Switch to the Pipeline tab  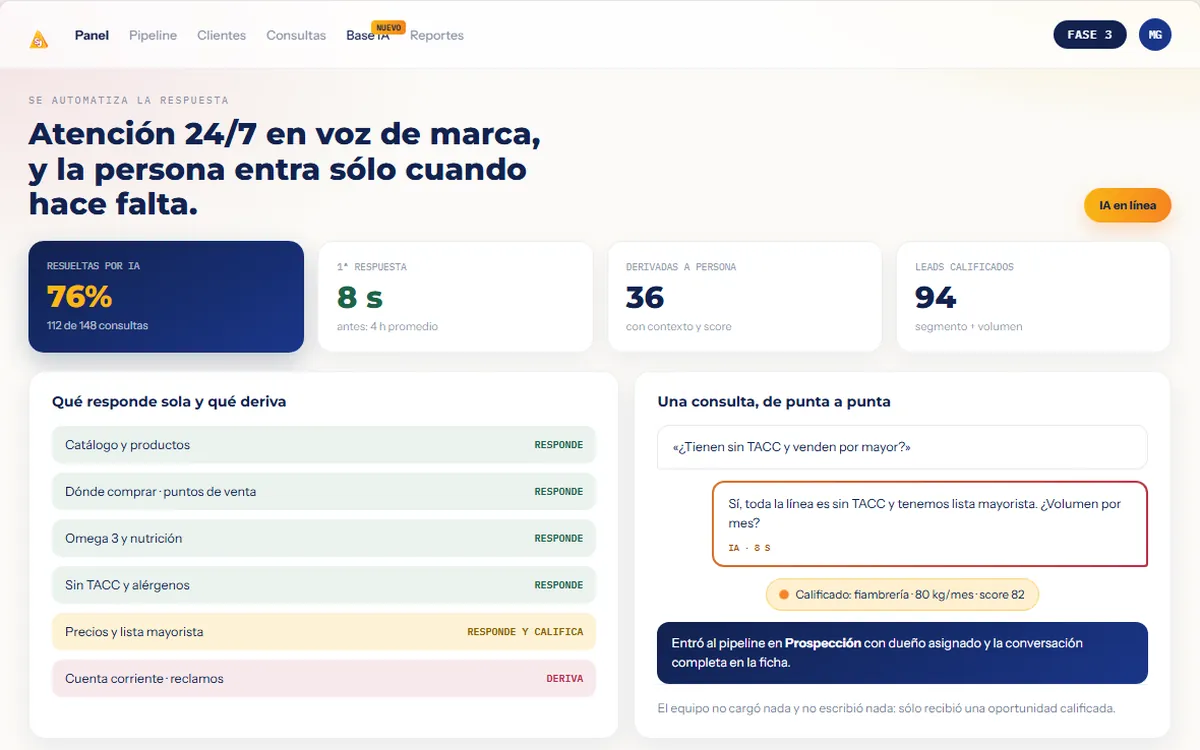click(x=153, y=35)
